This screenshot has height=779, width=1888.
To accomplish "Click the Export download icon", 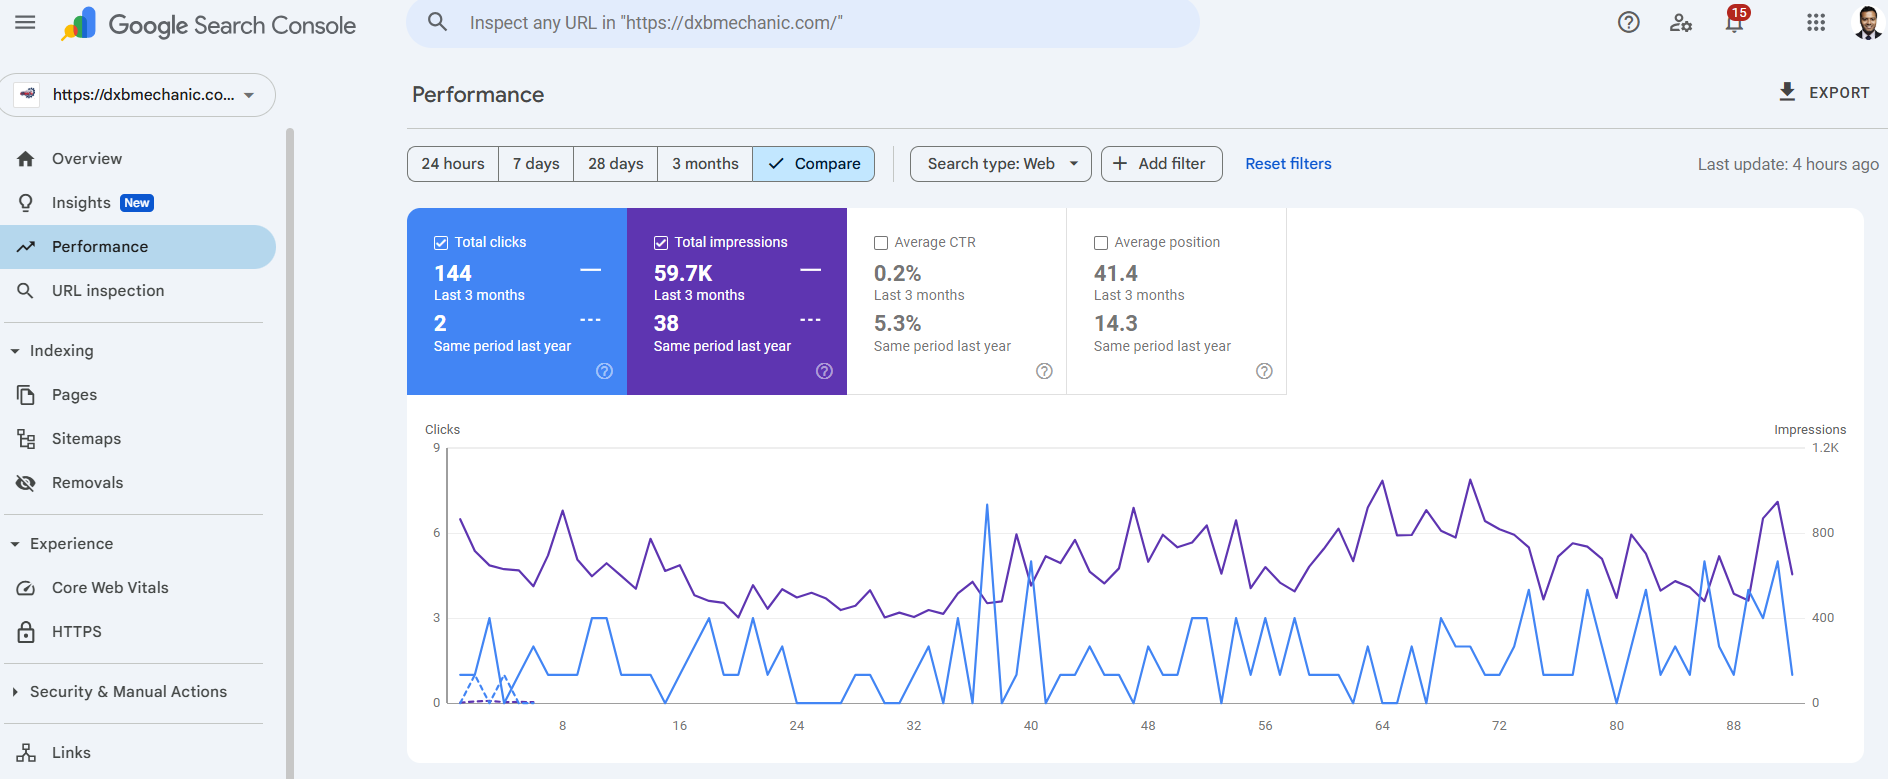I will 1787,92.
